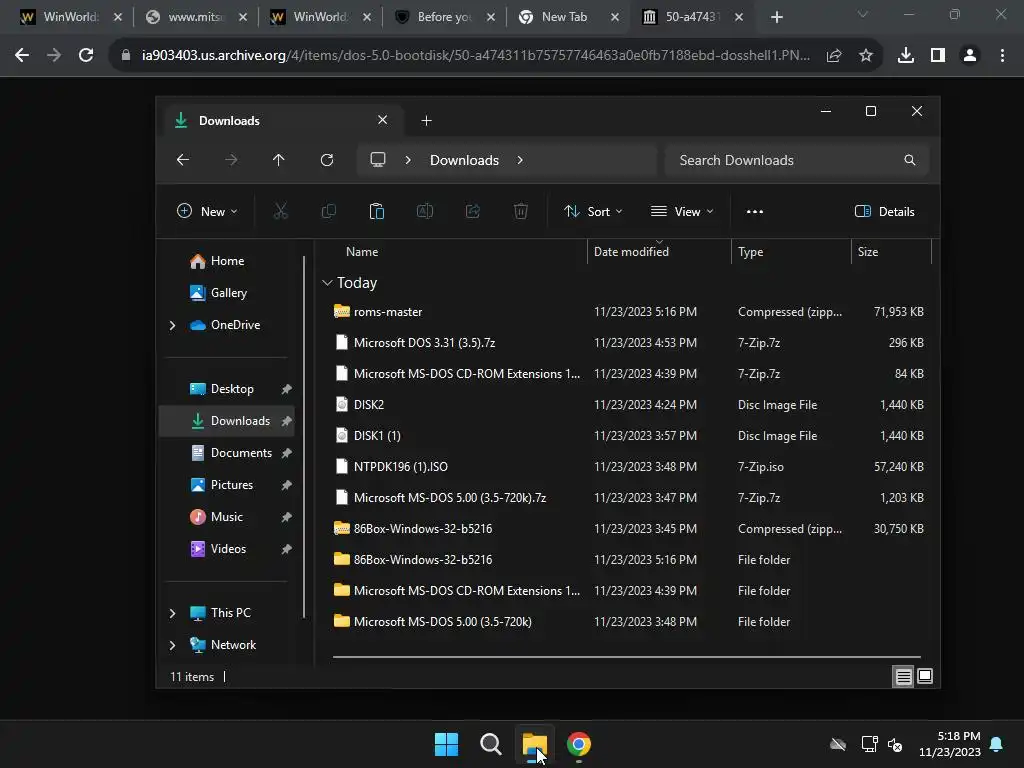Expand This PC tree node
This screenshot has width=1024, height=768.
pyautogui.click(x=172, y=613)
